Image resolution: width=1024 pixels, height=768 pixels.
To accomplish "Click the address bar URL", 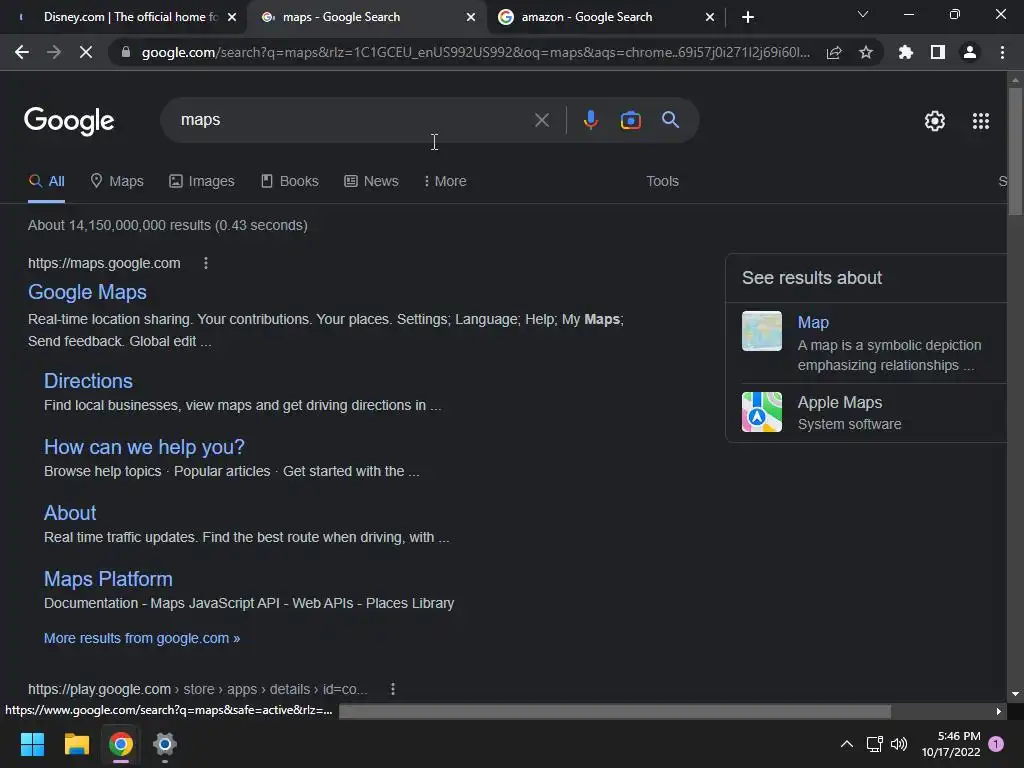I will [x=475, y=52].
